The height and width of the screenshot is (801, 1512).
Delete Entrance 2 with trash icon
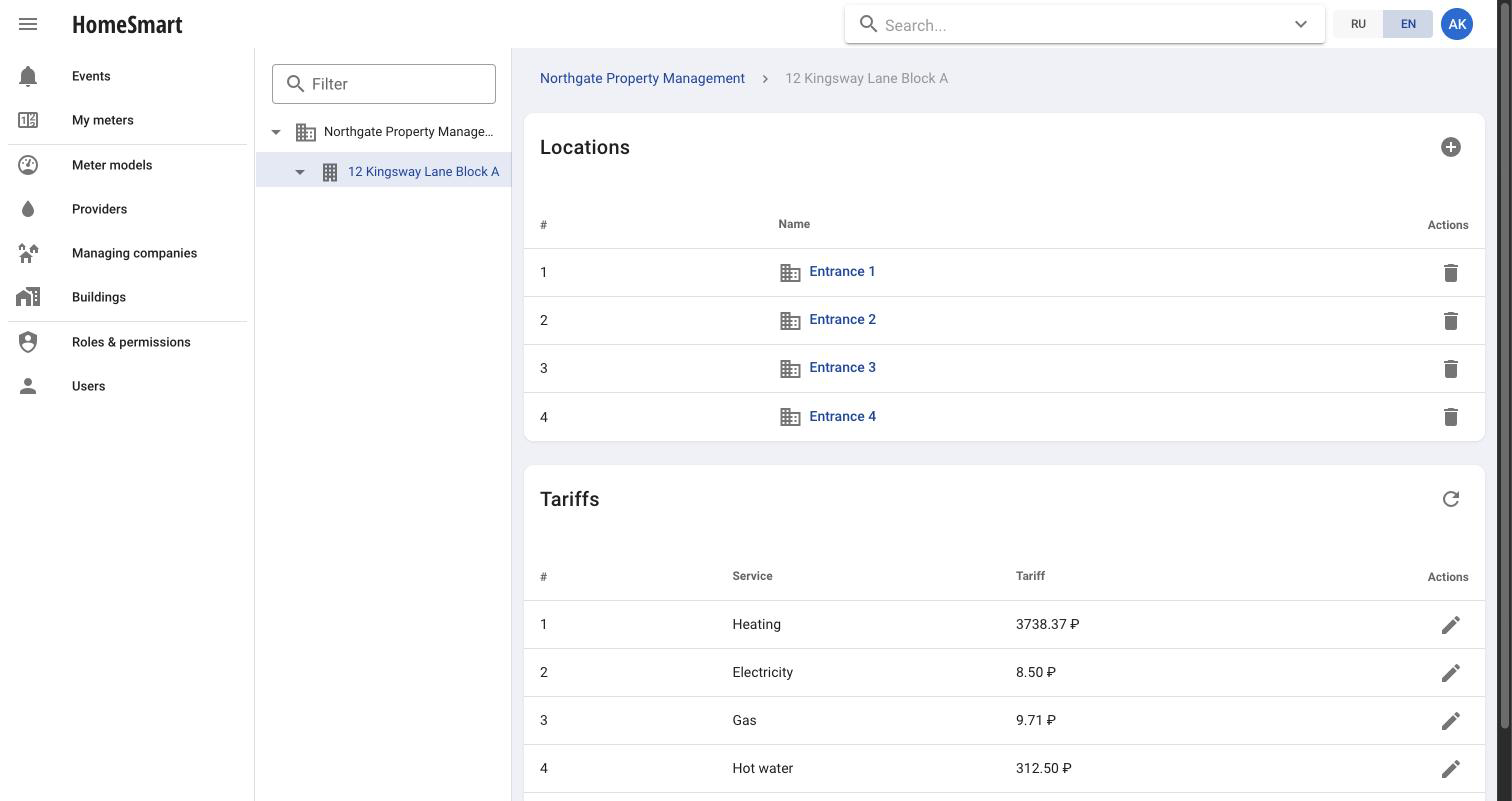point(1451,321)
